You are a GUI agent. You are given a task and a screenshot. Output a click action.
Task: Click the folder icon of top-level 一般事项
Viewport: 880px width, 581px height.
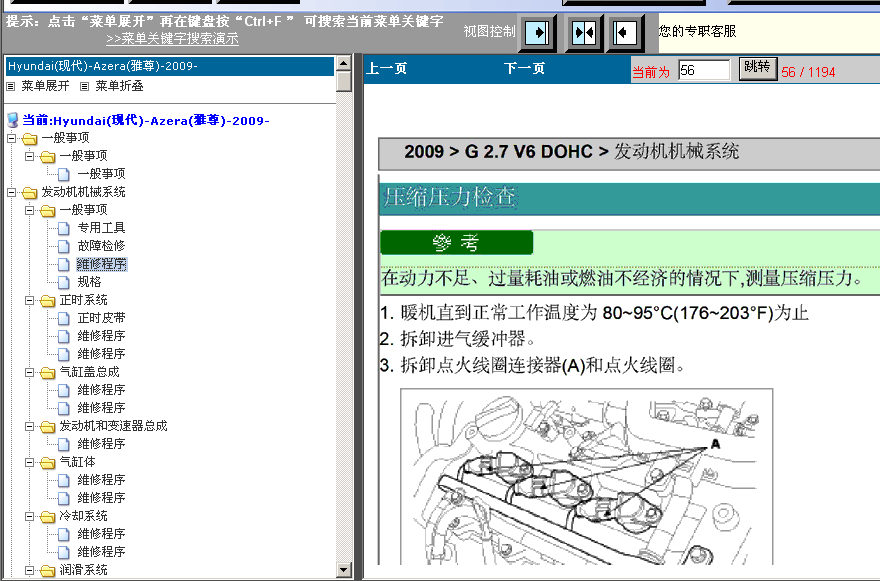30,138
